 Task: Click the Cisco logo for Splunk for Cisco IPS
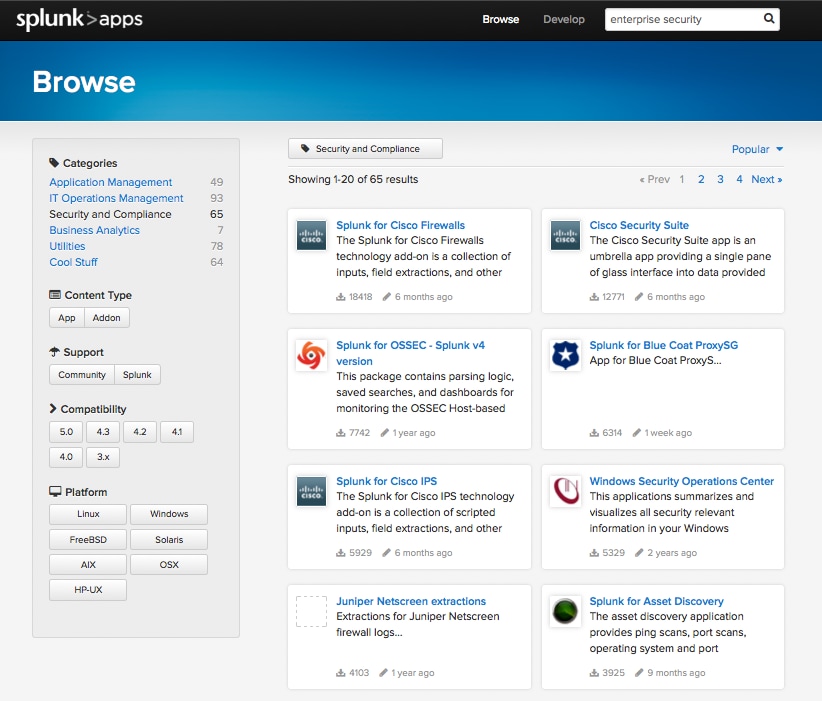coord(311,491)
